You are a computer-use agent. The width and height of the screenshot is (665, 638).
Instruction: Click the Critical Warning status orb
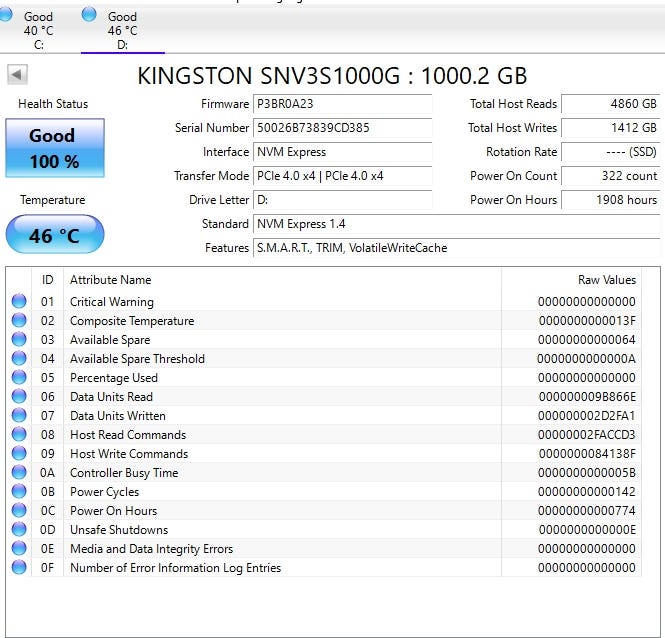[19, 302]
